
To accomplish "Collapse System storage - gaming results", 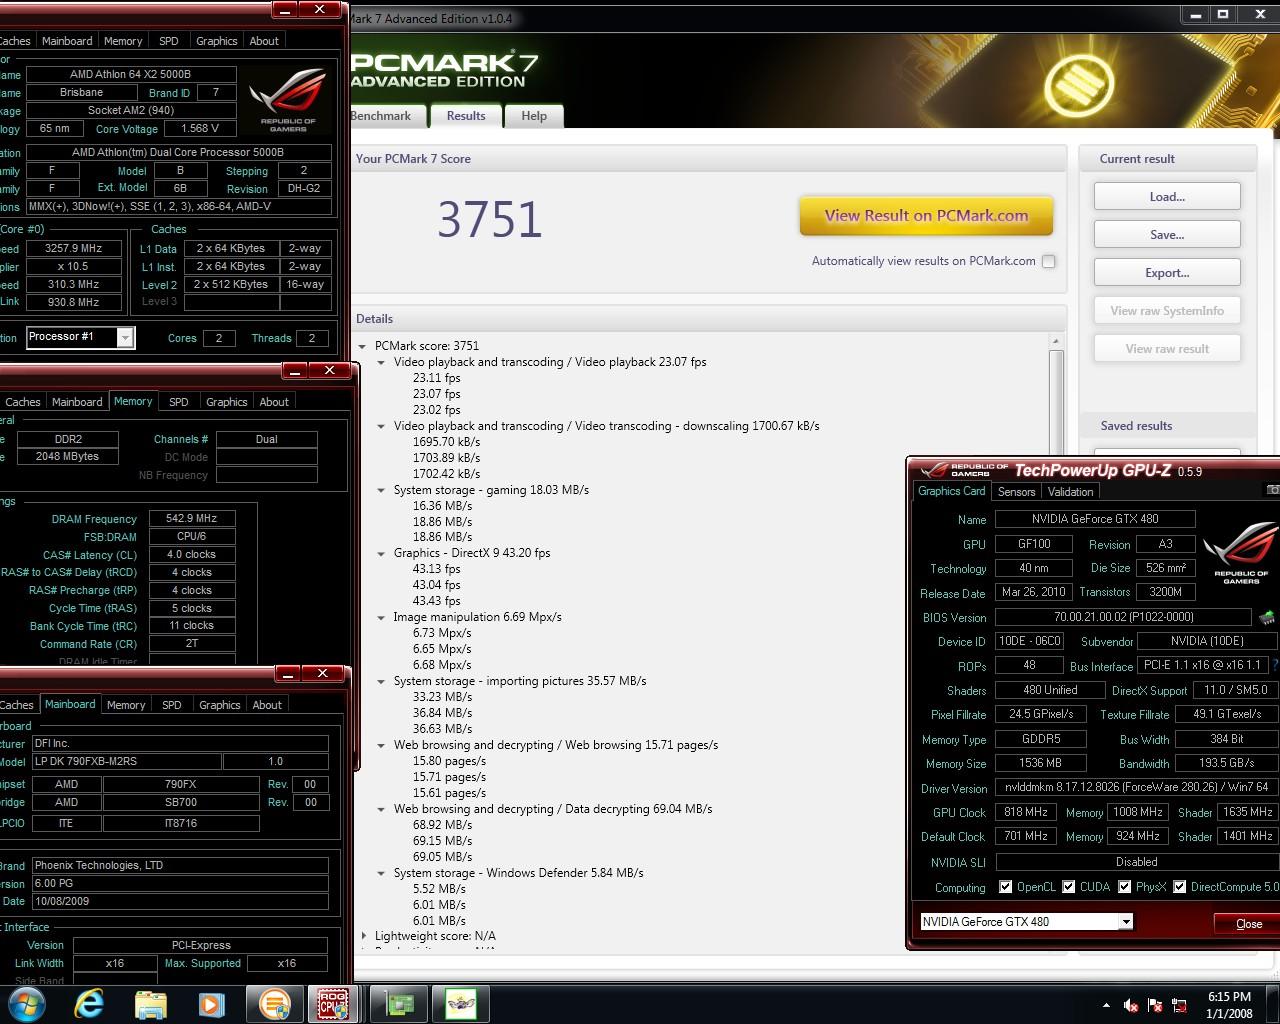I will click(381, 490).
